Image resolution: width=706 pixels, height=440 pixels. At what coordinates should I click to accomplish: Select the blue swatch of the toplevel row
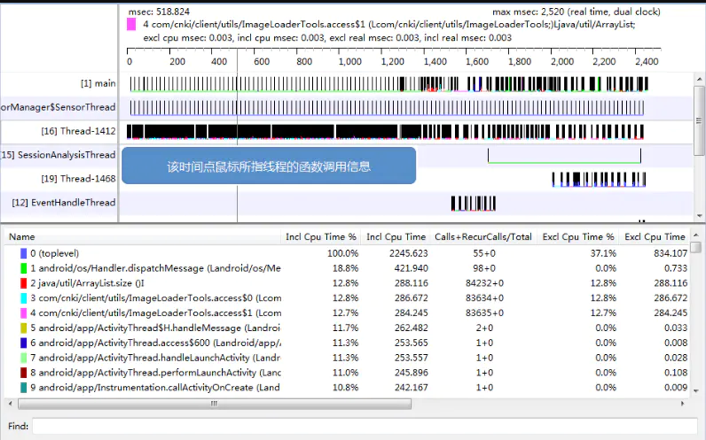24,254
